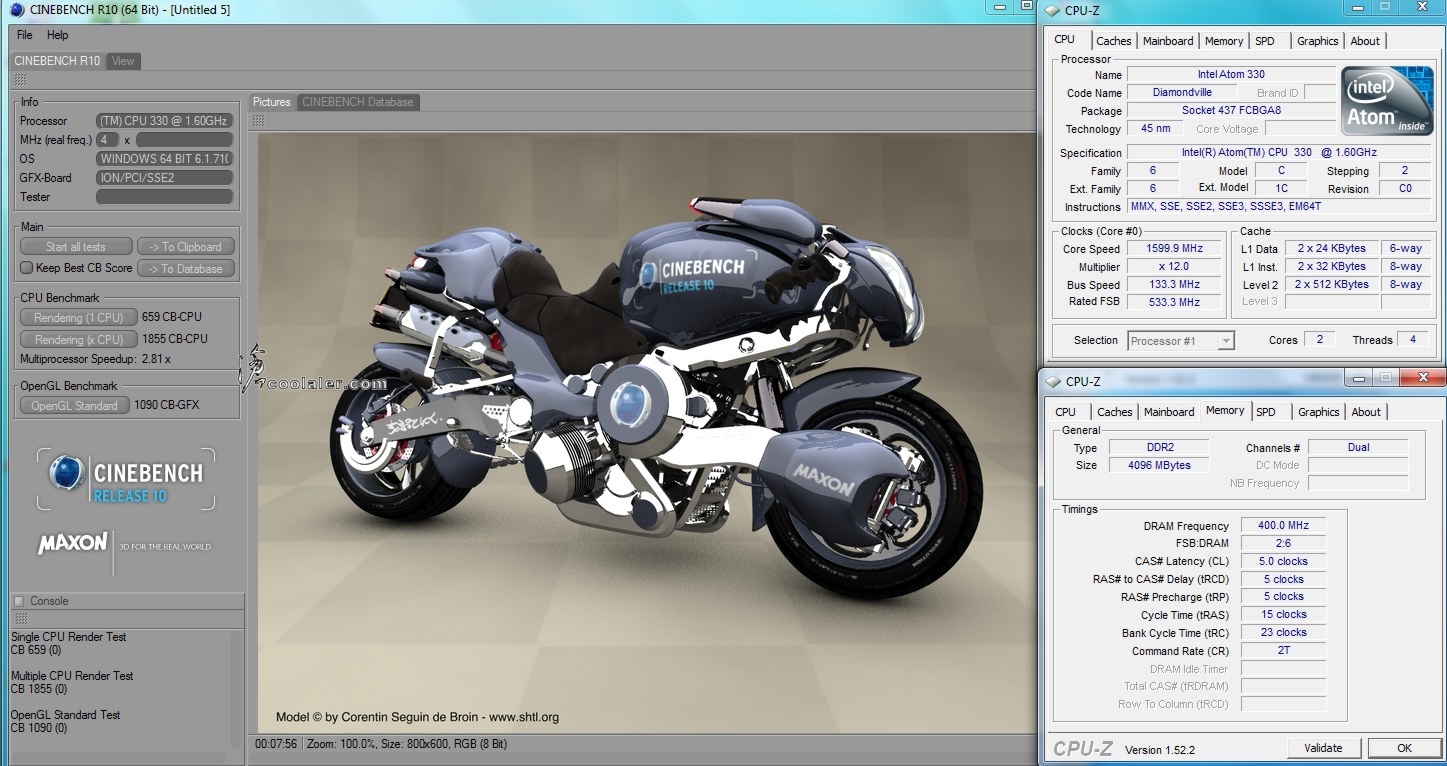The width and height of the screenshot is (1447, 766).
Task: Click the 659 CB-CPU score text
Action: click(x=173, y=318)
